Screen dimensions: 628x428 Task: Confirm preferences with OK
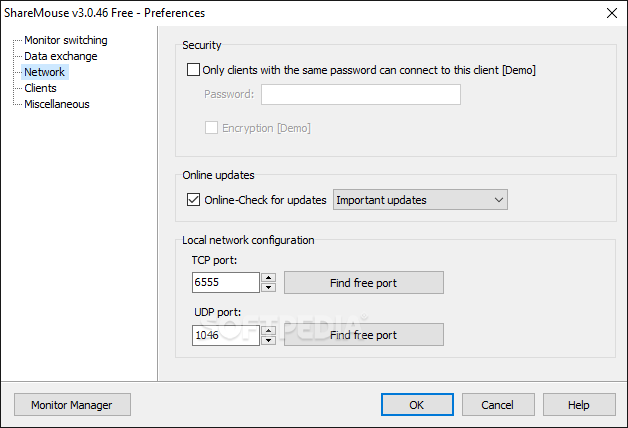(417, 405)
